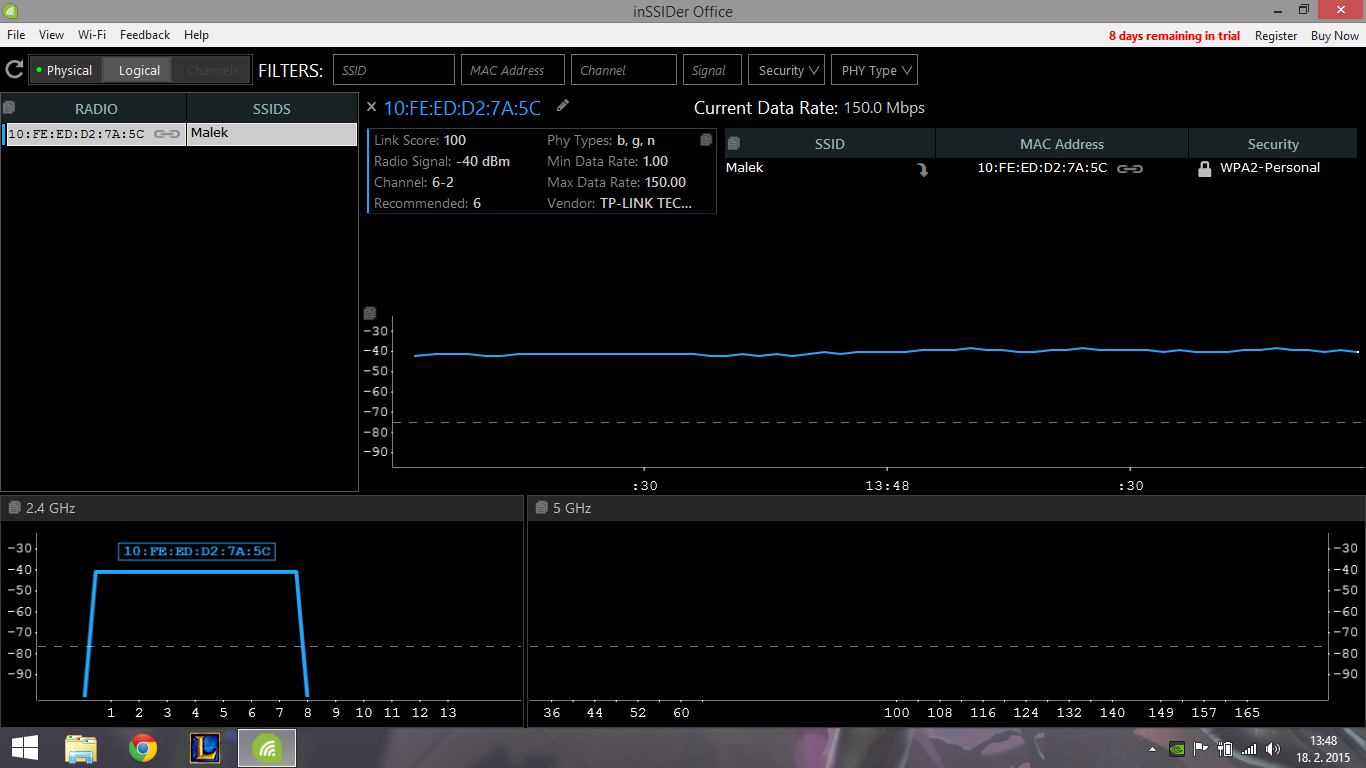Switch to Logical view mode
Image resolution: width=1366 pixels, height=768 pixels.
[139, 70]
